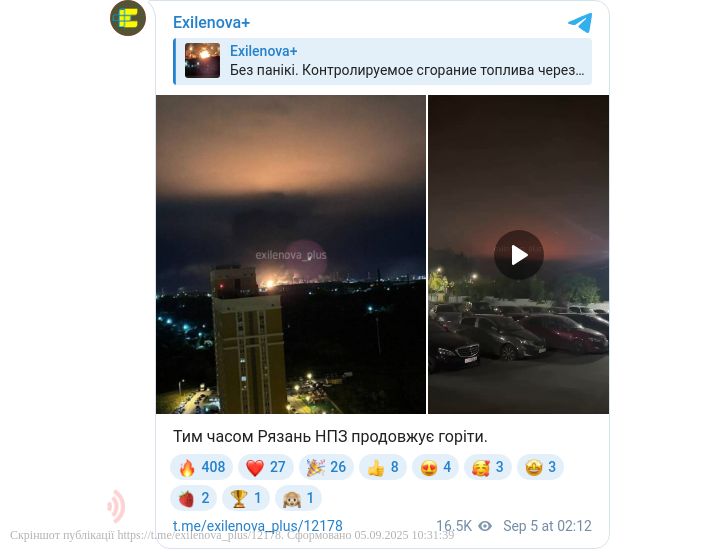Click the trophy reaction with 1
Image resolution: width=720 pixels, height=553 pixels.
[x=246, y=498]
